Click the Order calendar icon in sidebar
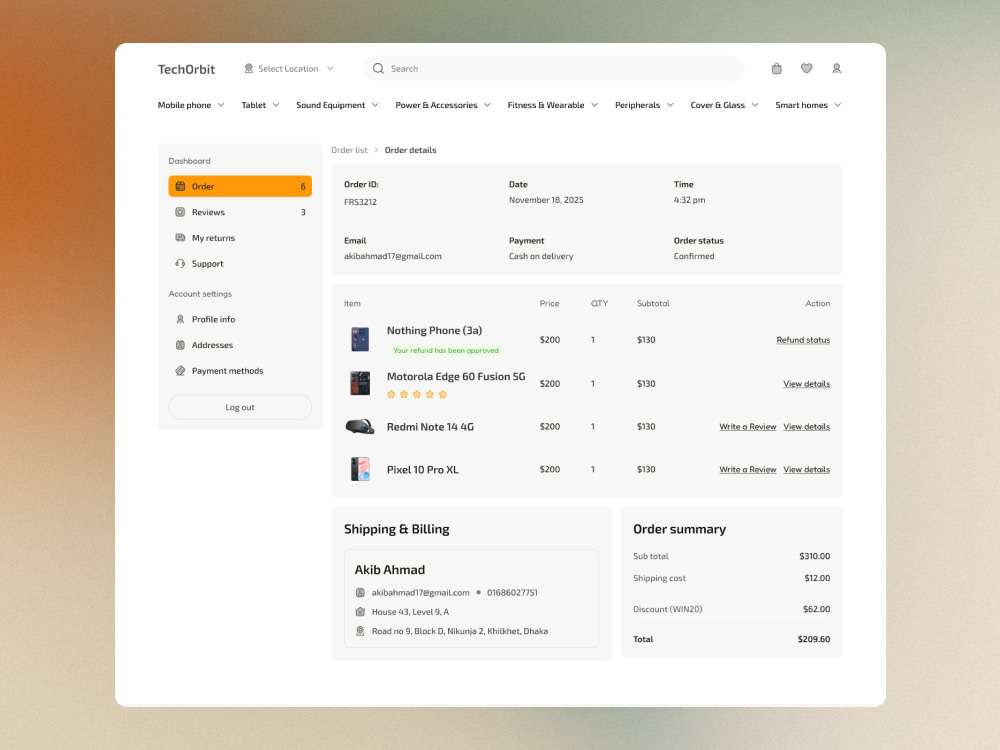 click(x=180, y=186)
